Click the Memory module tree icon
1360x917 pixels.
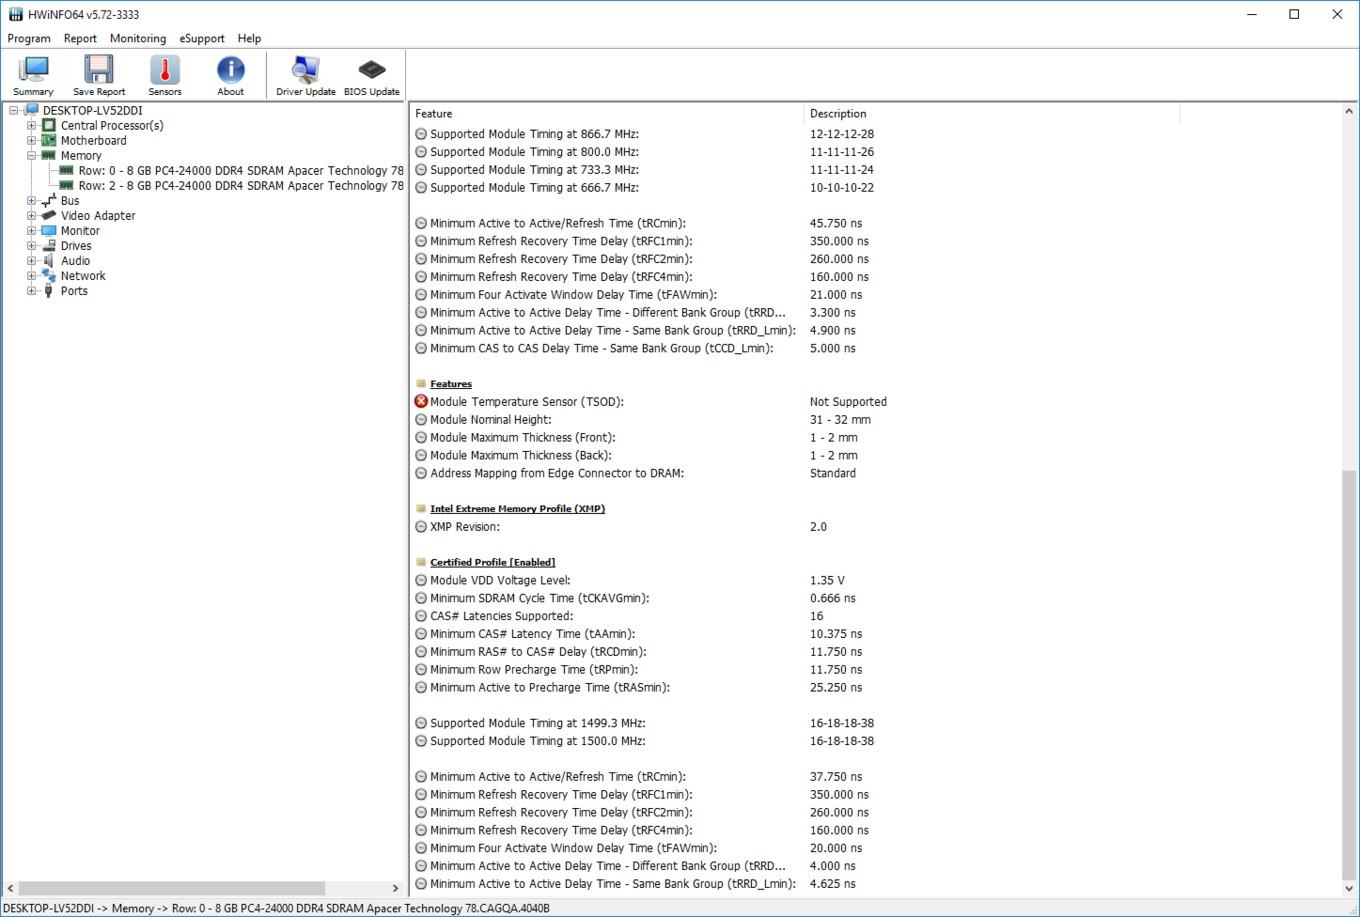point(49,155)
